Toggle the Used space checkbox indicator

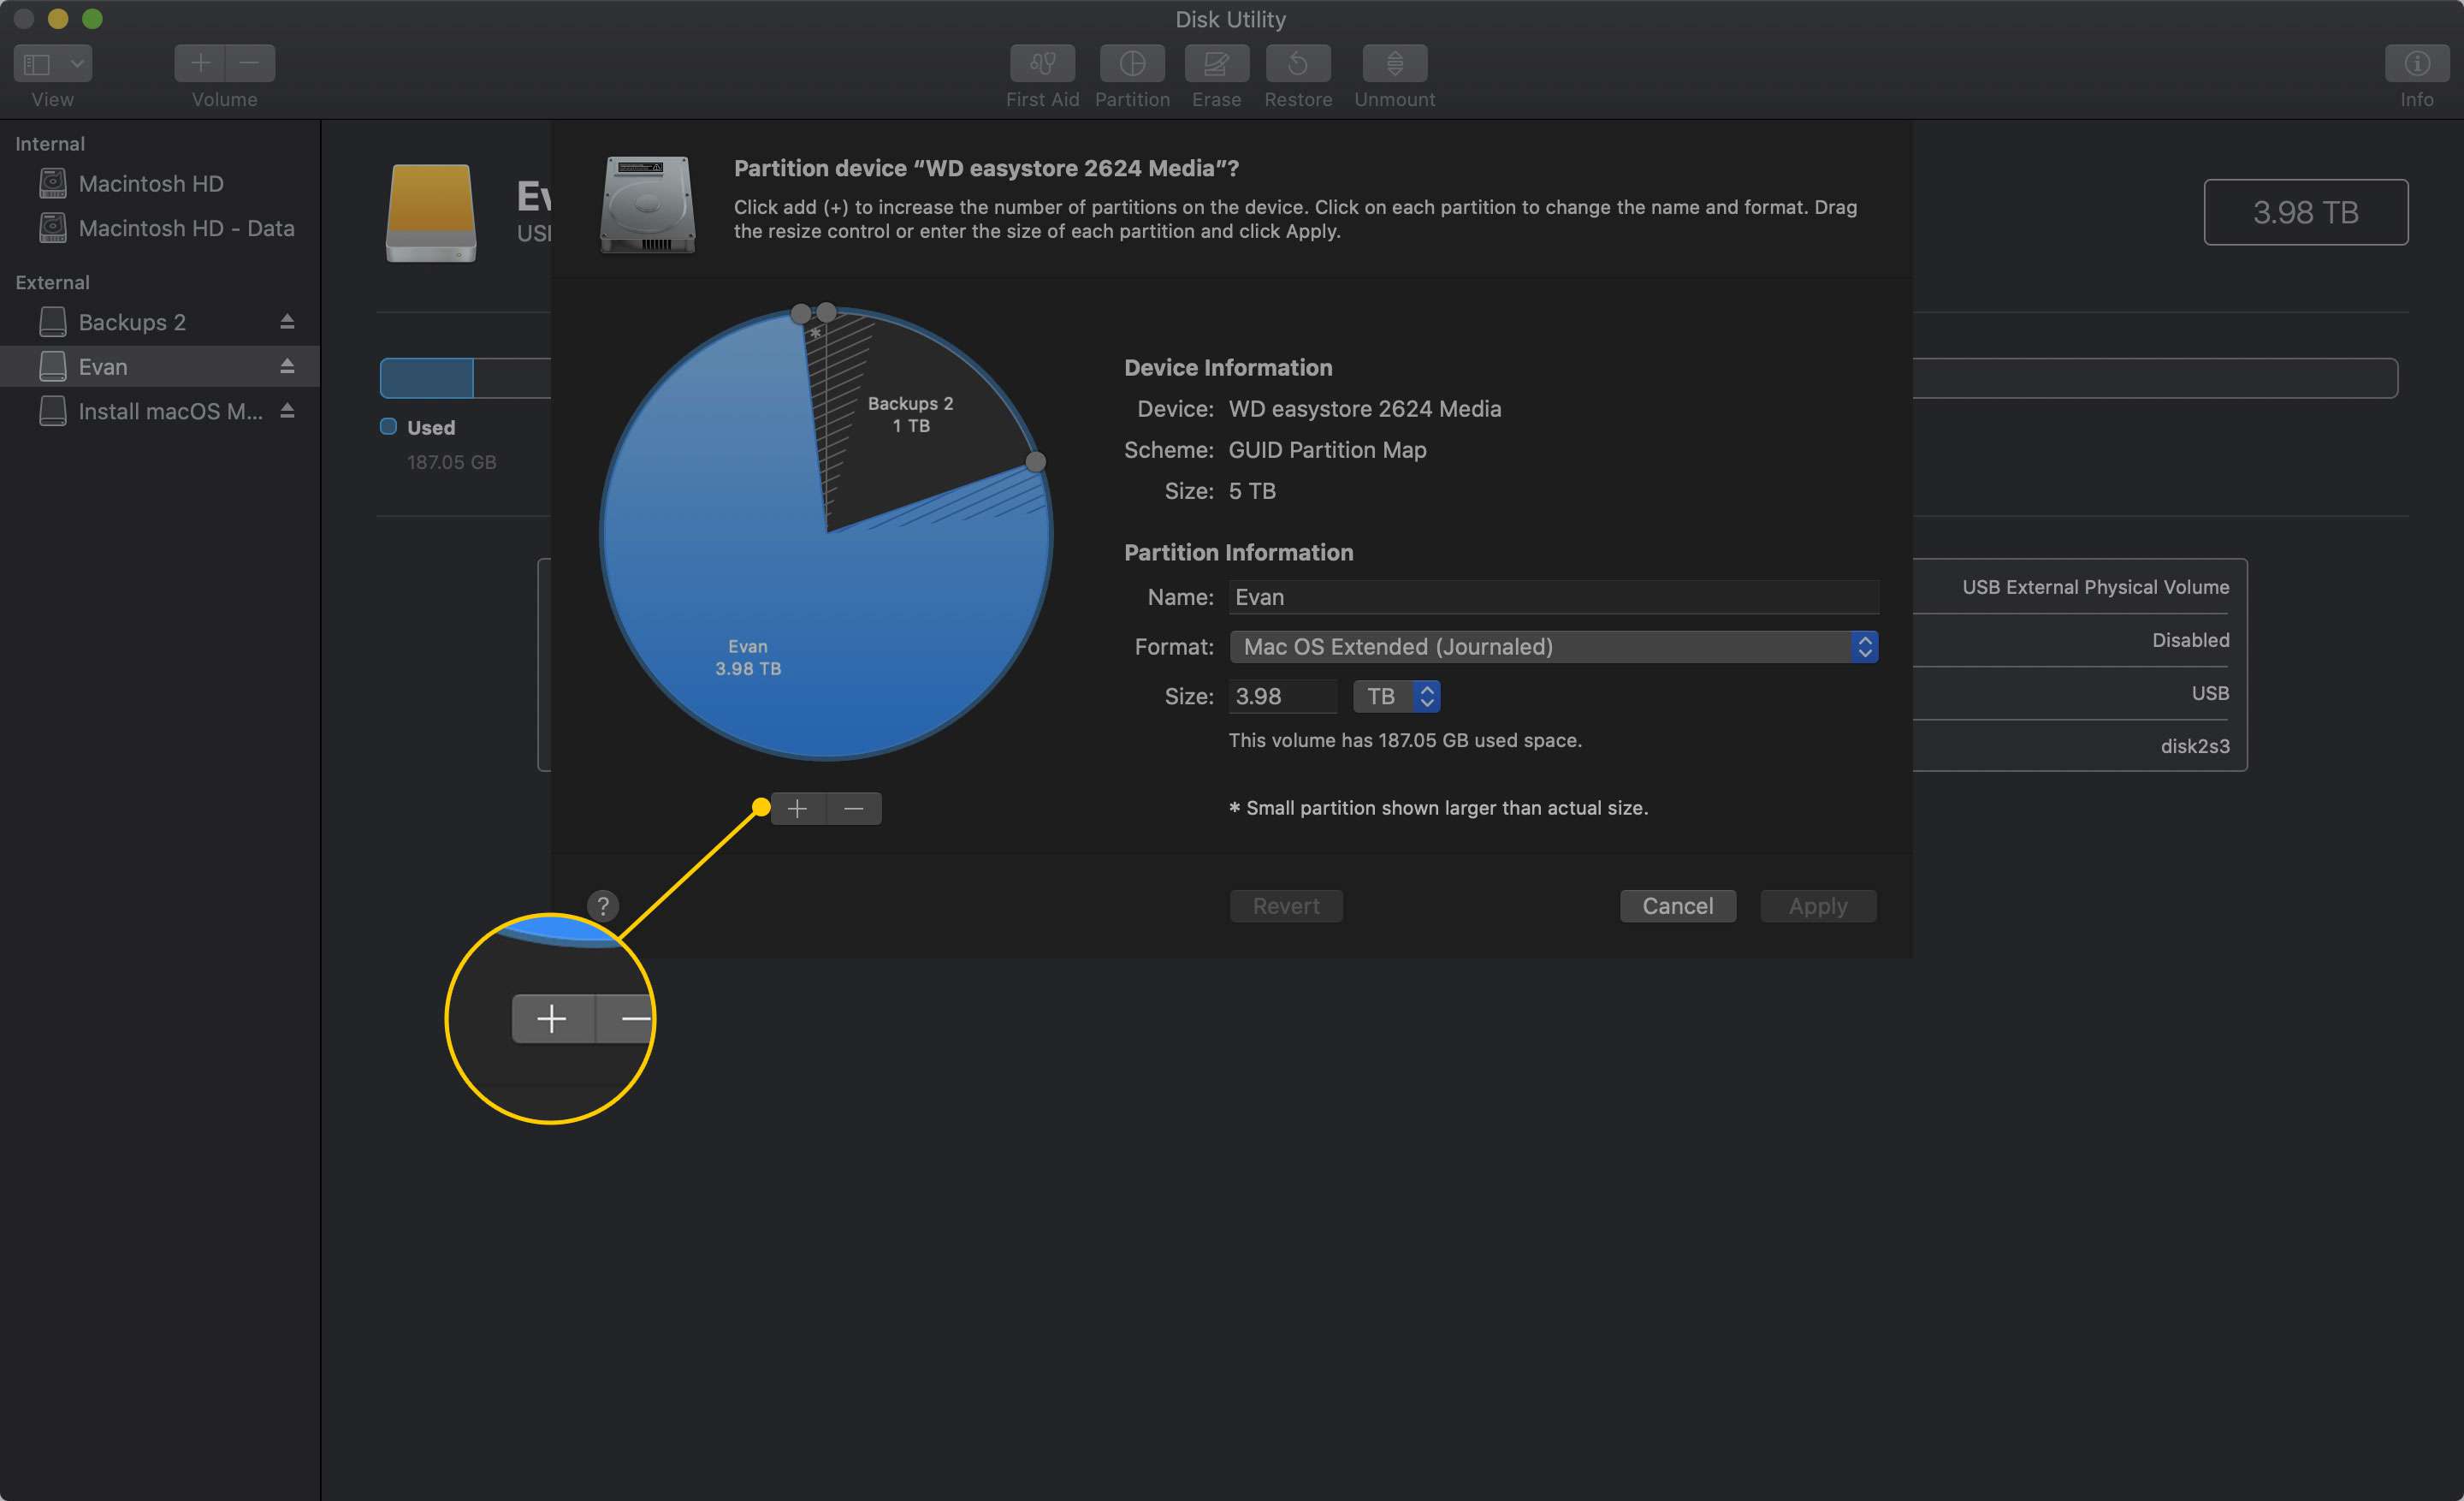(388, 426)
